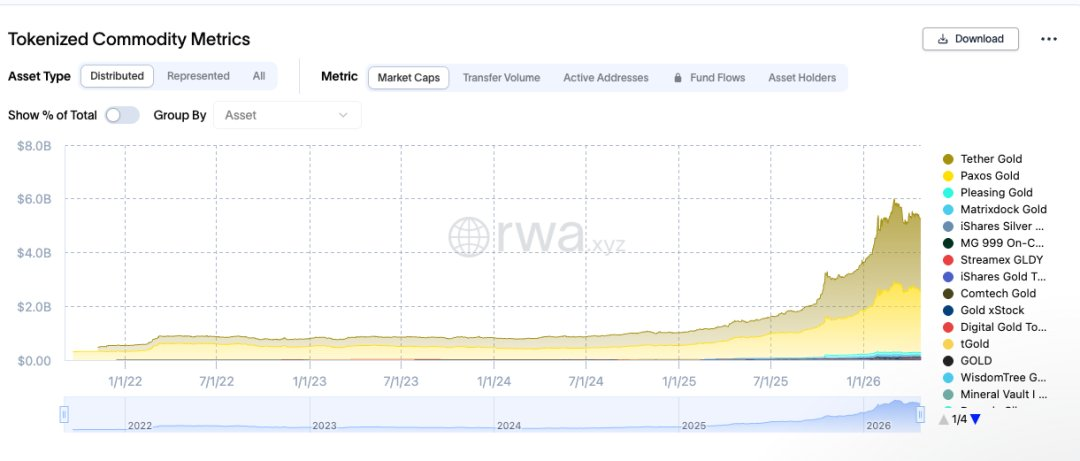
Task: Click the left handle of time range slider
Action: [64, 414]
